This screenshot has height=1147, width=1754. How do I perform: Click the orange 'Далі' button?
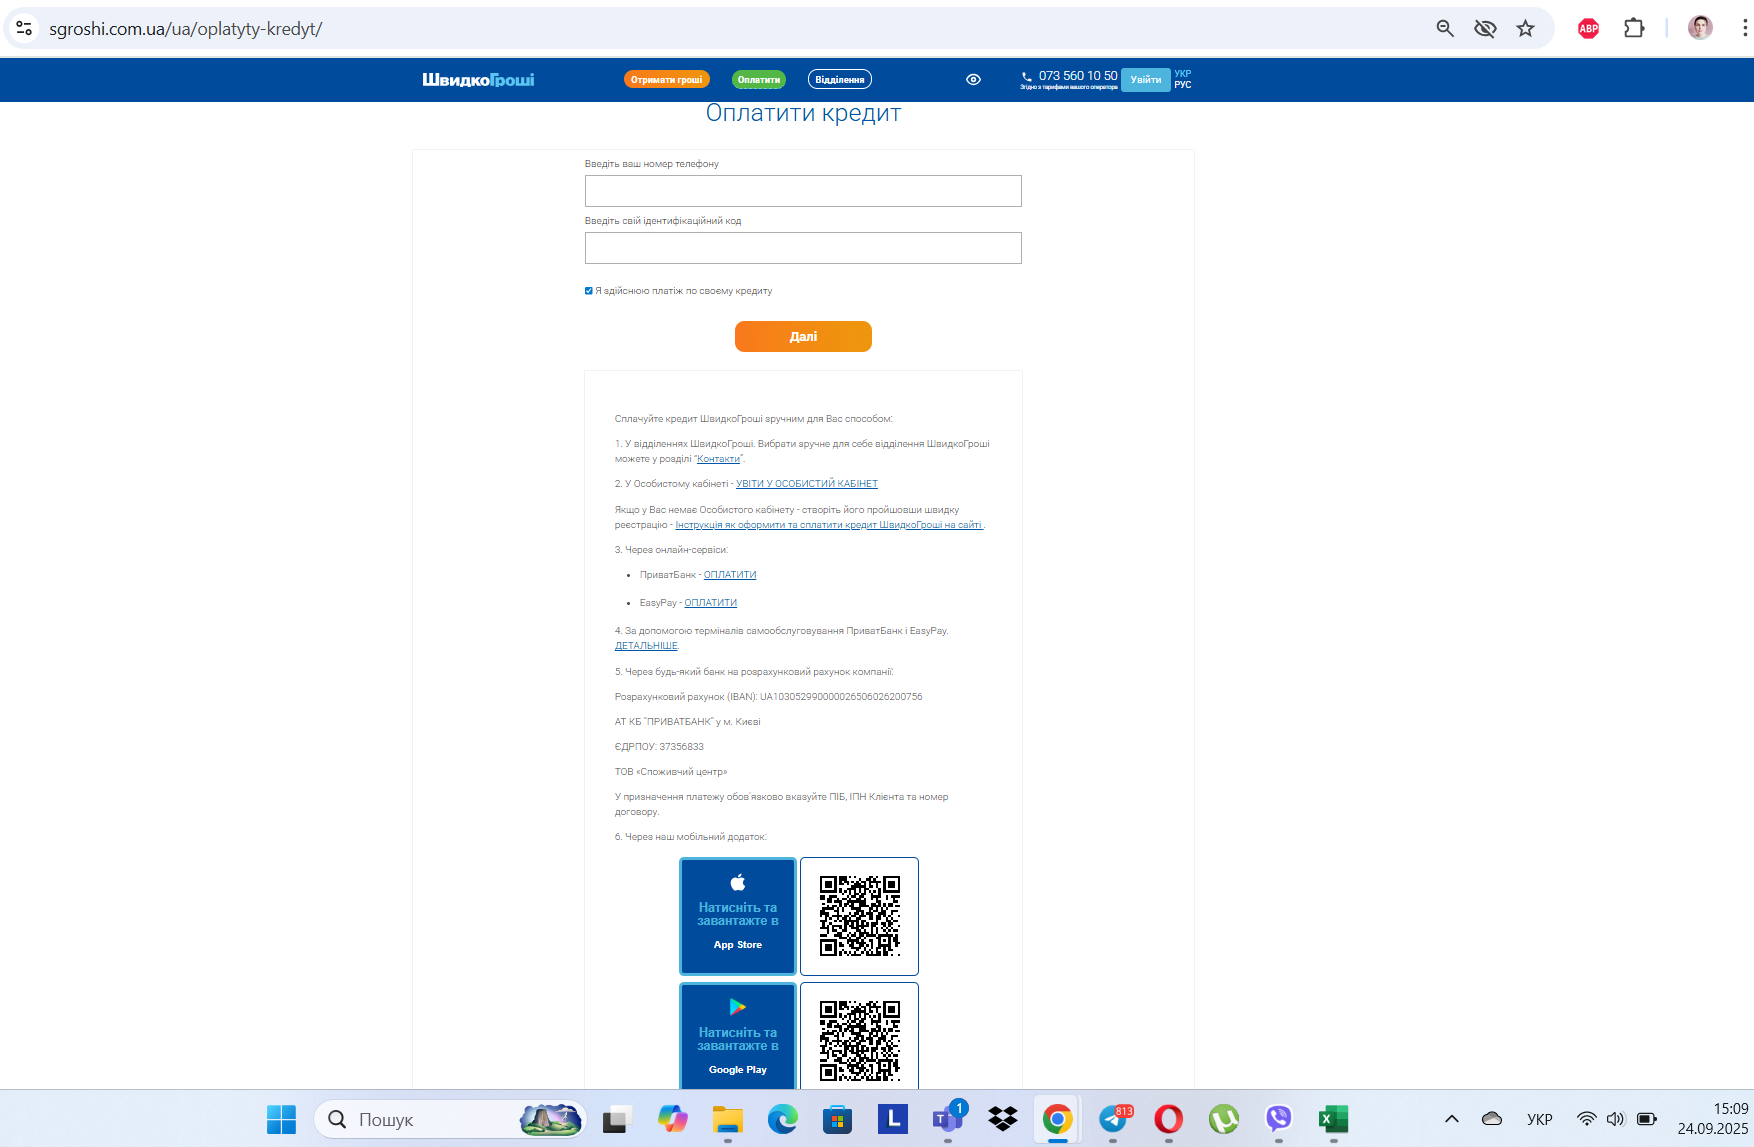803,337
